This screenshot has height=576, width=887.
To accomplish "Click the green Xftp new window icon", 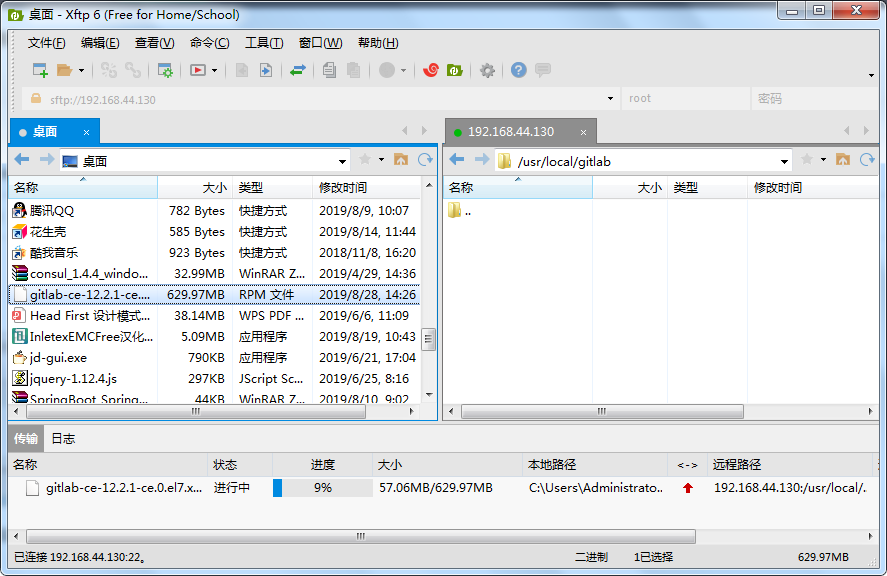I will tap(455, 70).
